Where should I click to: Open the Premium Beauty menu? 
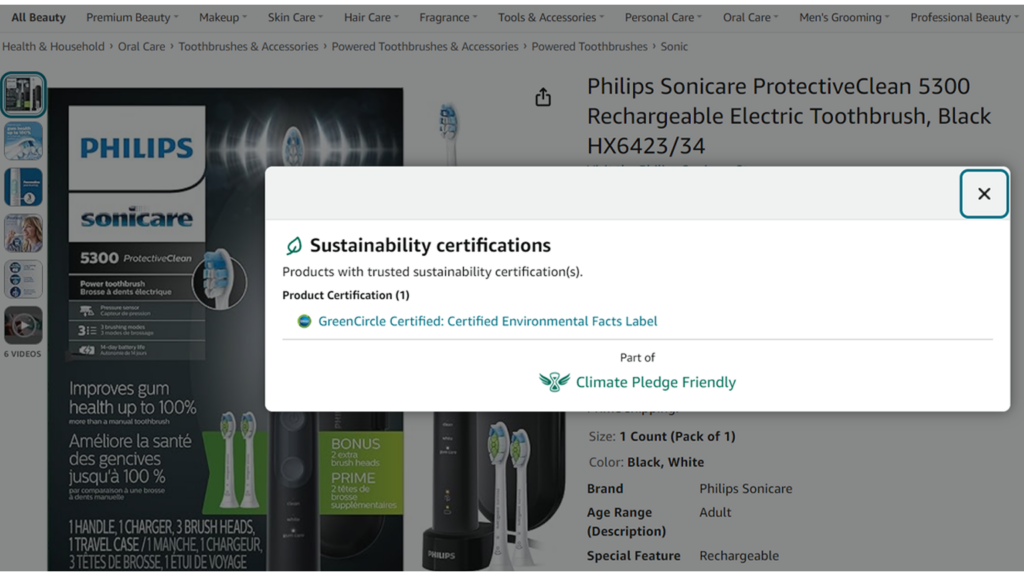click(x=131, y=16)
